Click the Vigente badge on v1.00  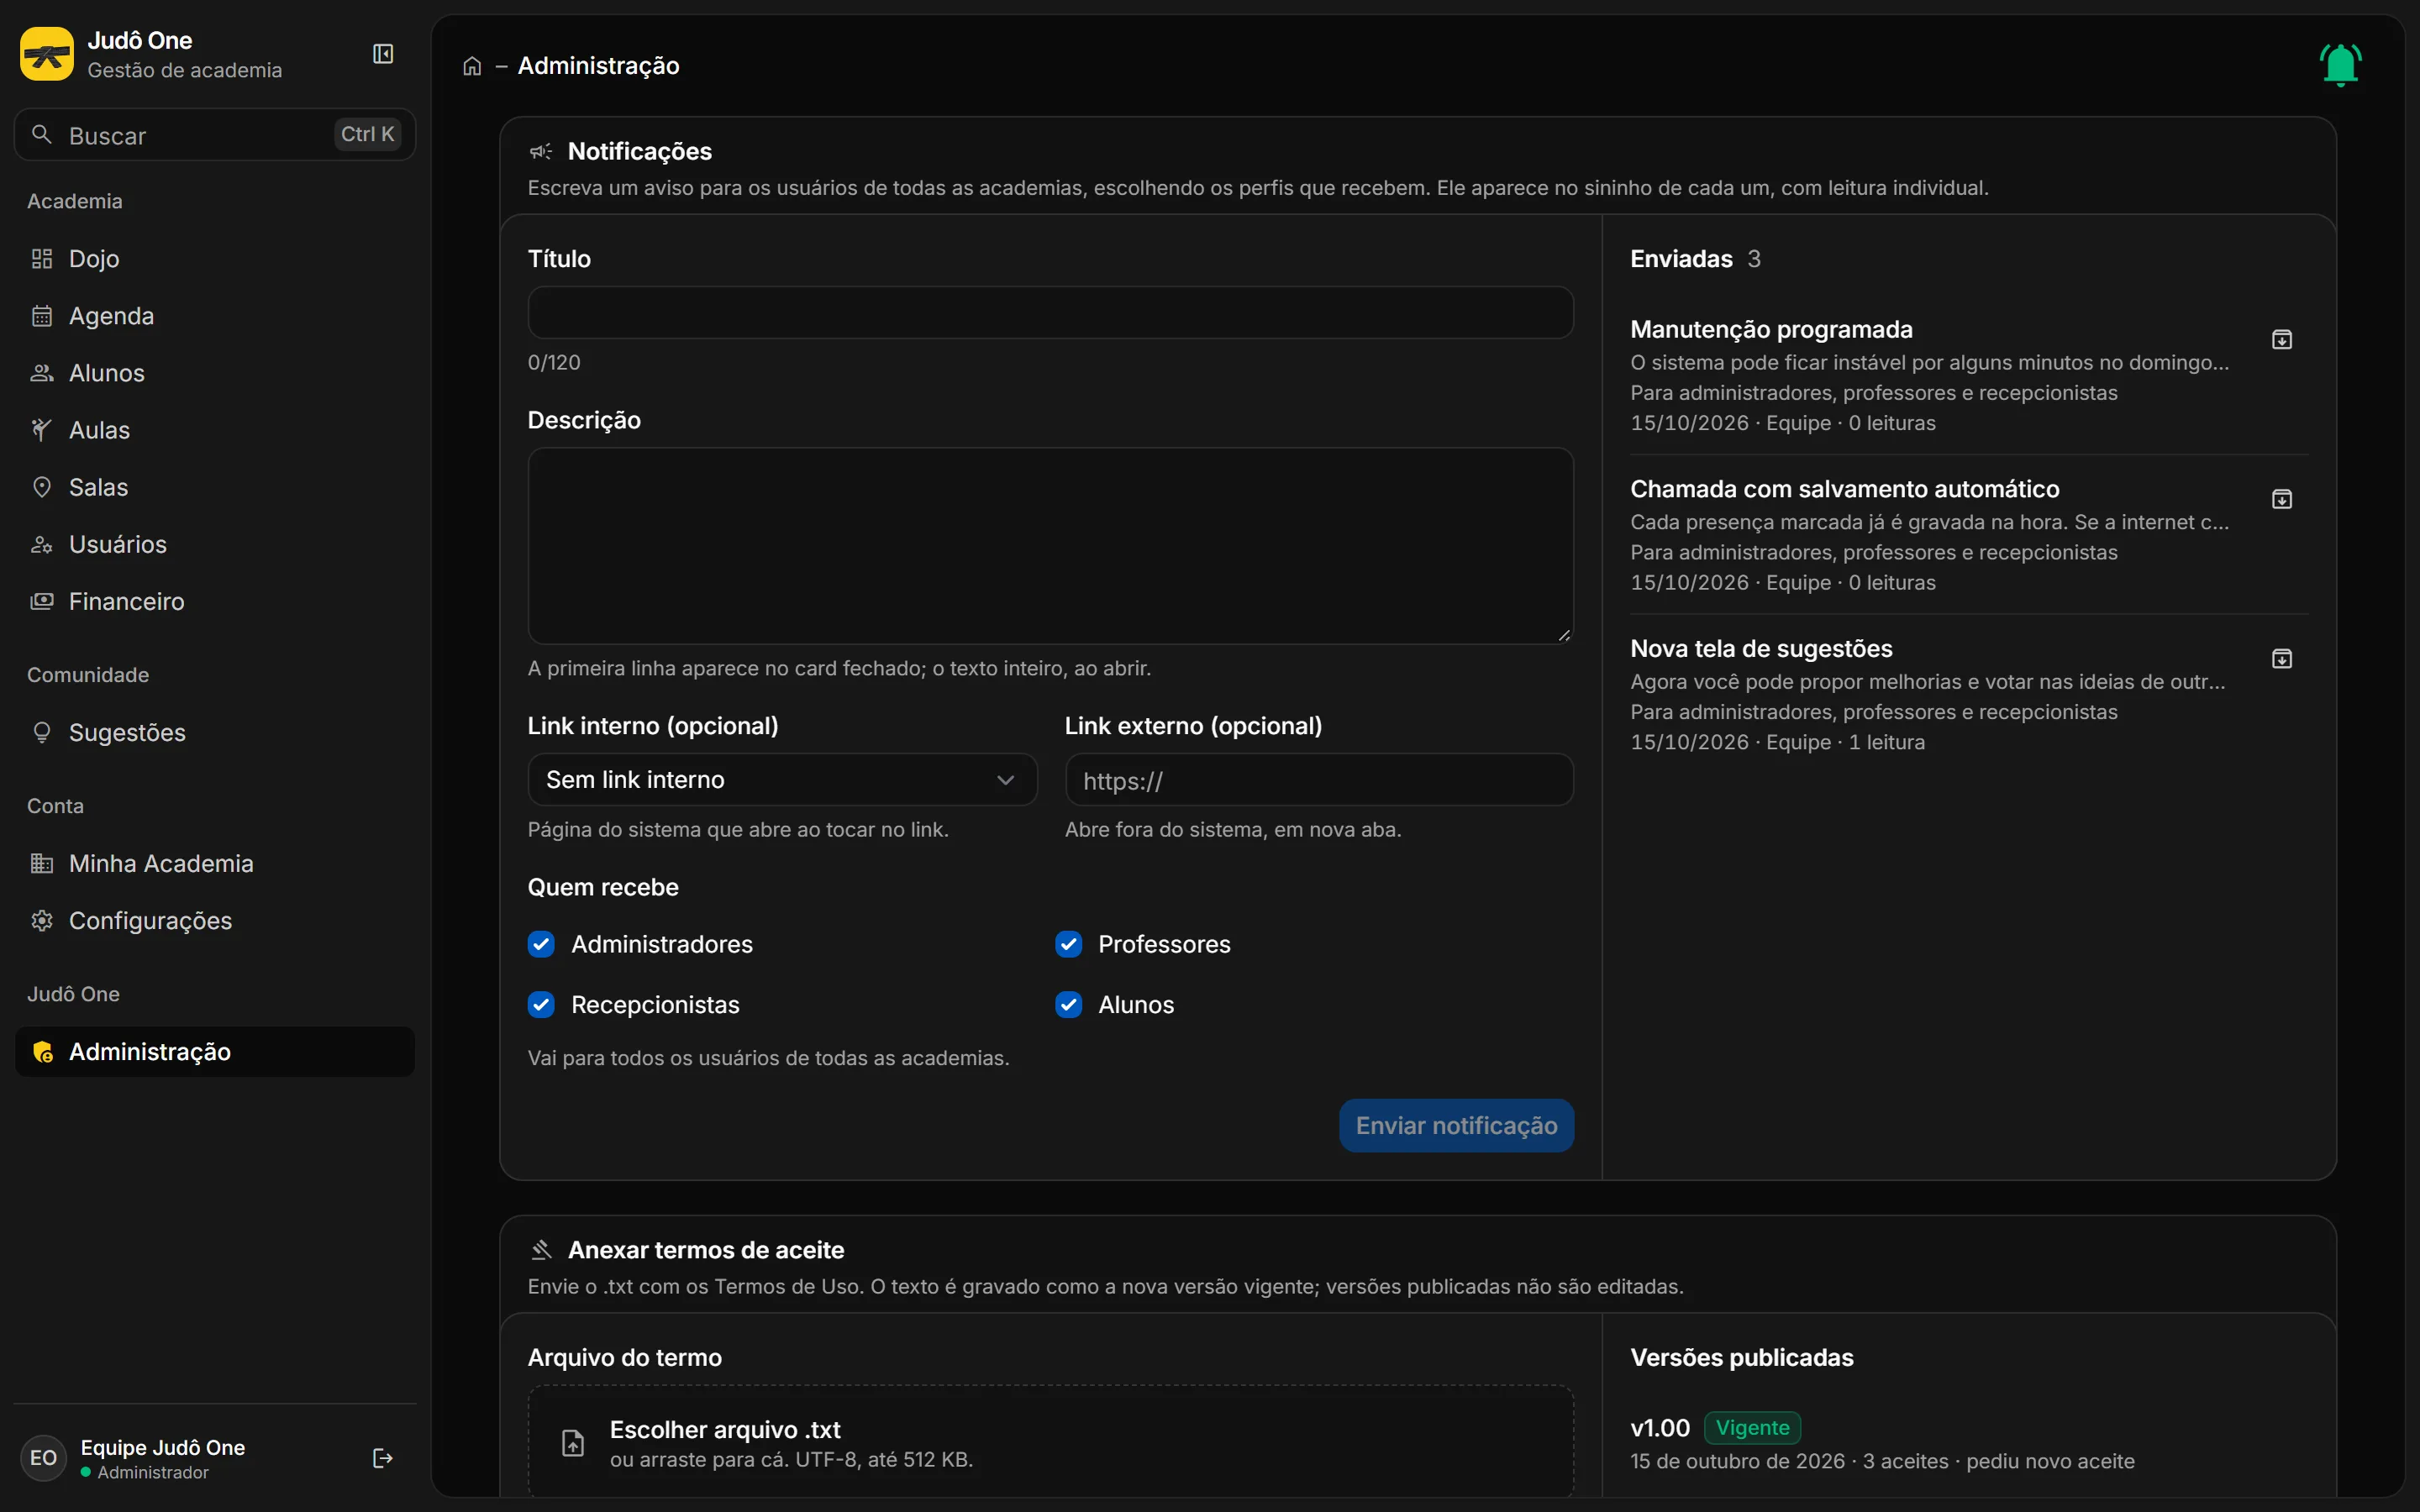(x=1752, y=1428)
